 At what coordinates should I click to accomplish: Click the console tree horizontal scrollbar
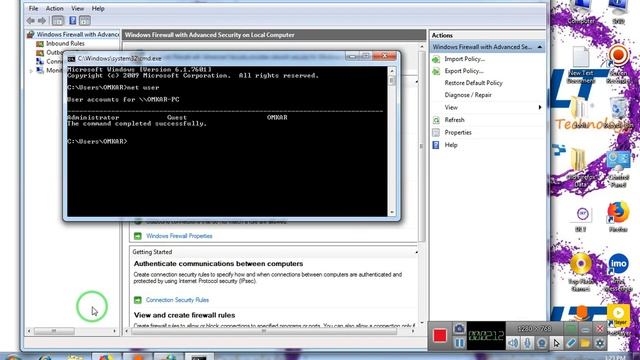54,331
